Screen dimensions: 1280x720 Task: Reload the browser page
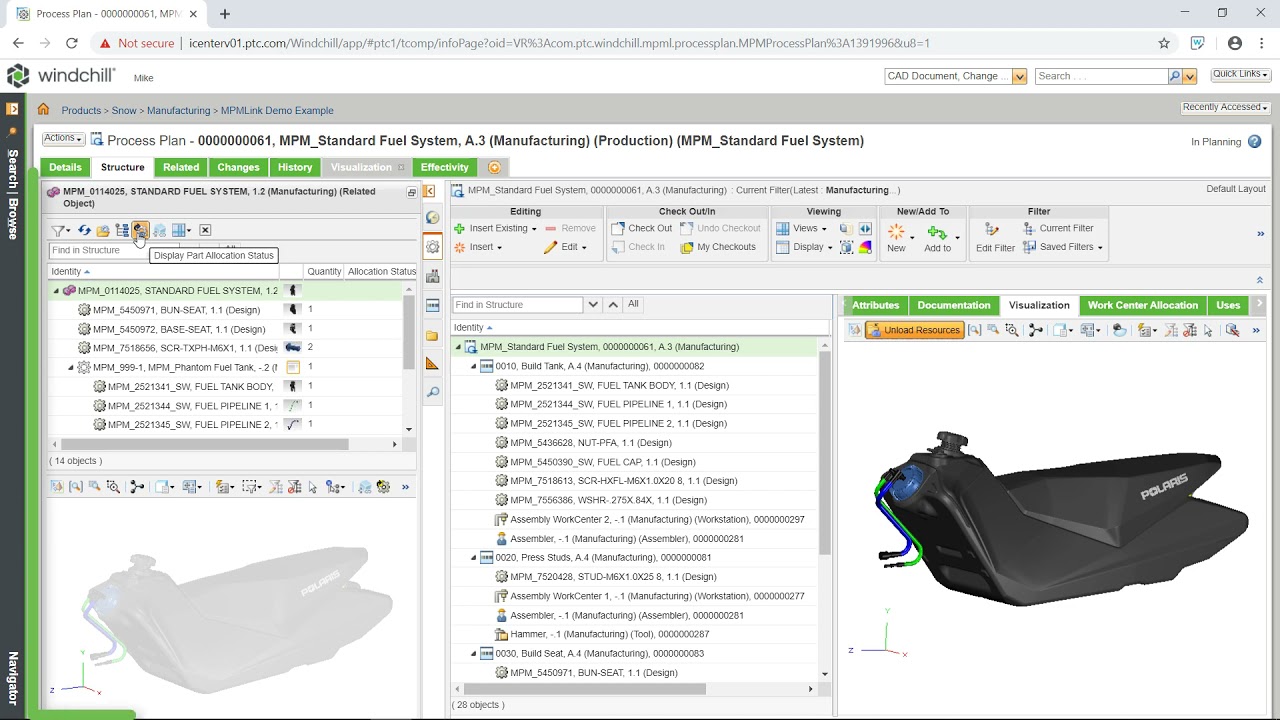click(x=71, y=43)
